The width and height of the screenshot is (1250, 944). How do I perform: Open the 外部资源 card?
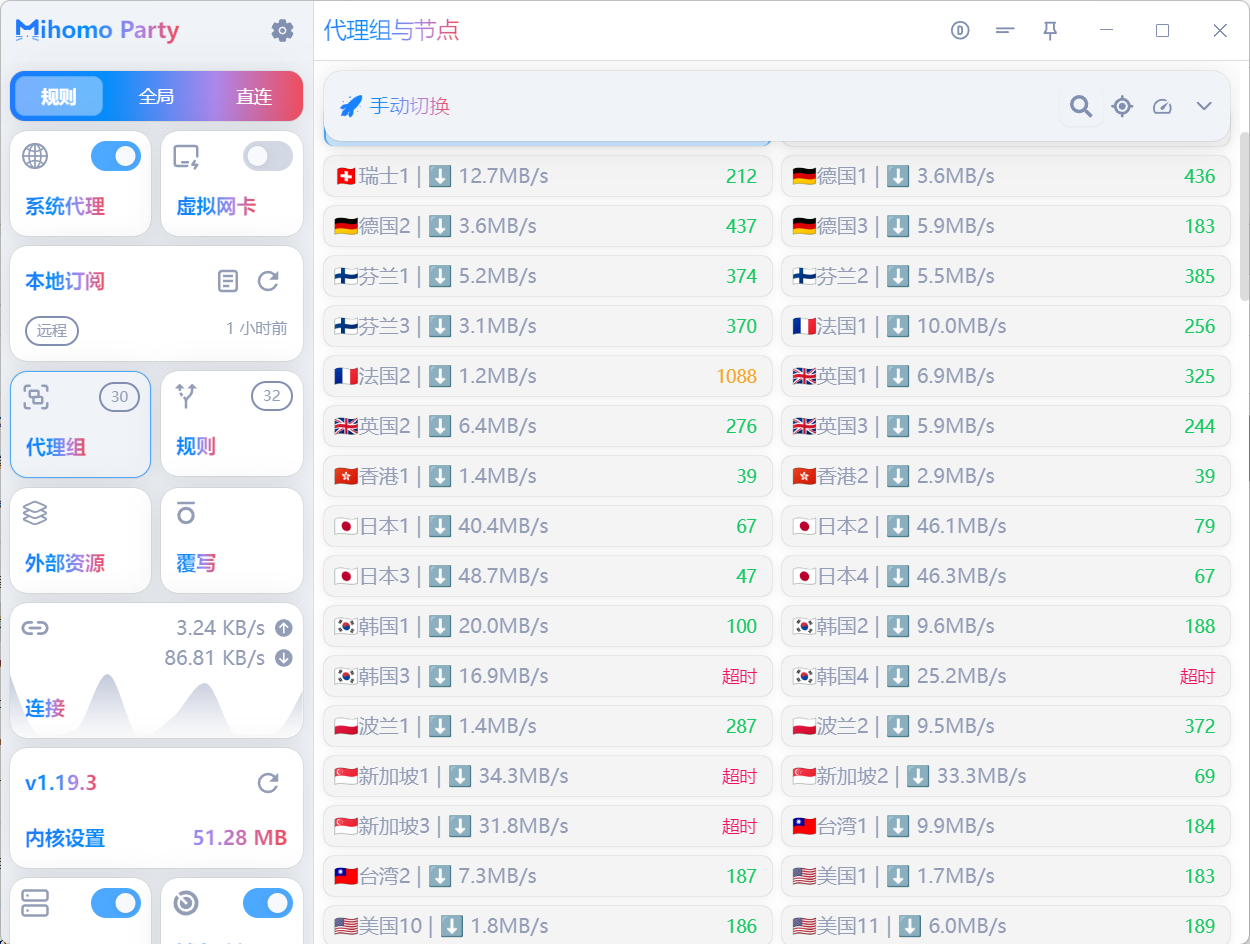(x=80, y=540)
